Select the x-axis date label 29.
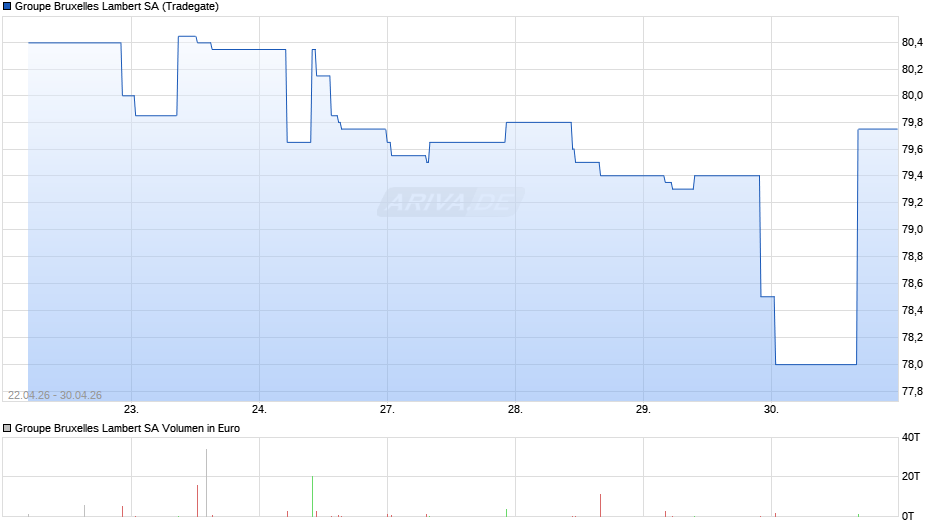 (x=643, y=410)
